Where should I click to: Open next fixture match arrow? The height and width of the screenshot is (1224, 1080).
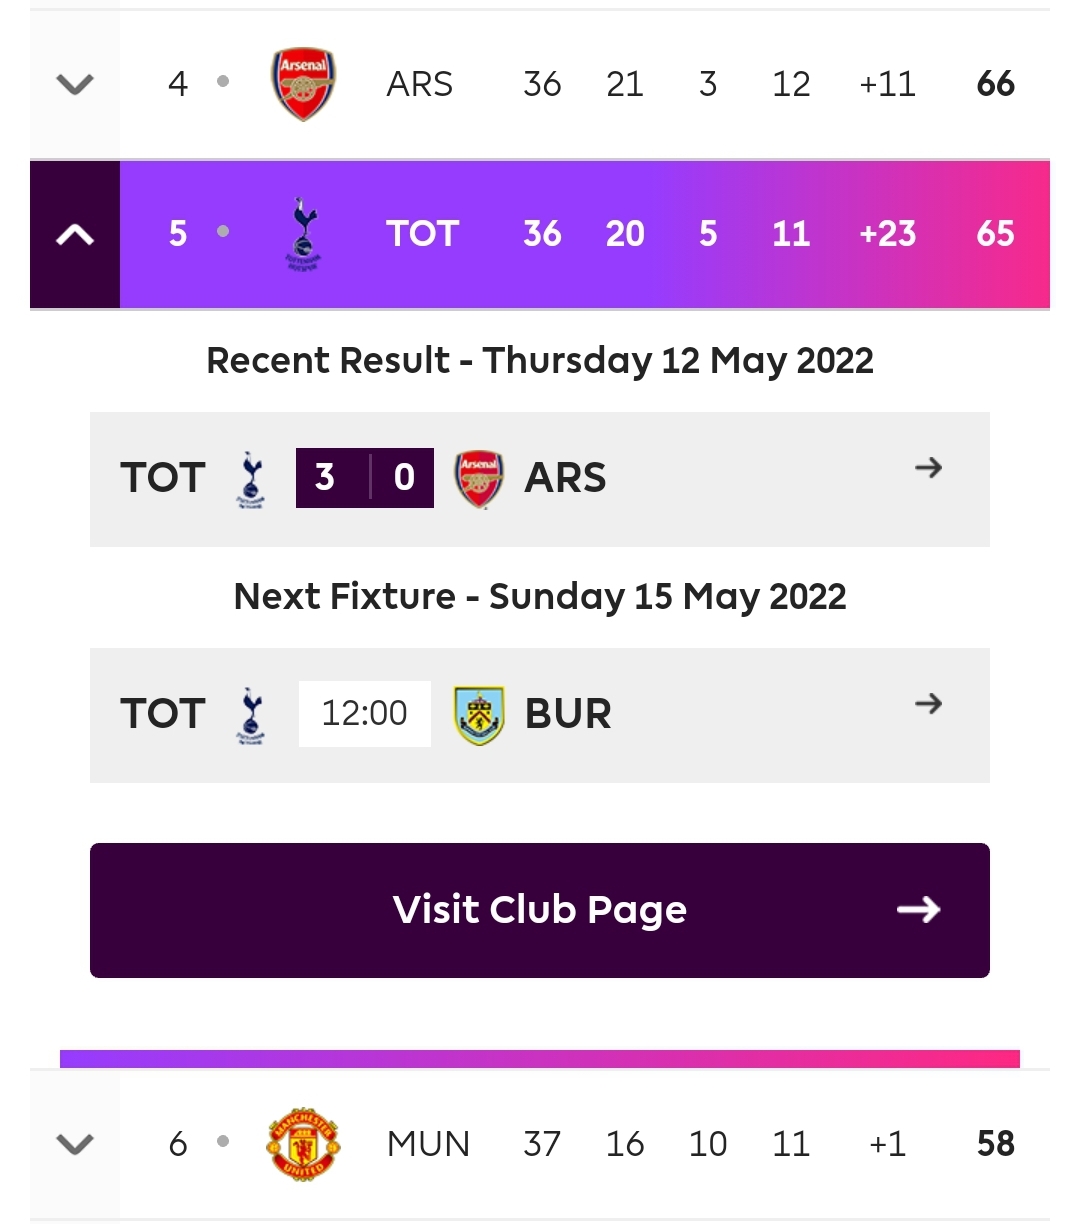click(929, 703)
